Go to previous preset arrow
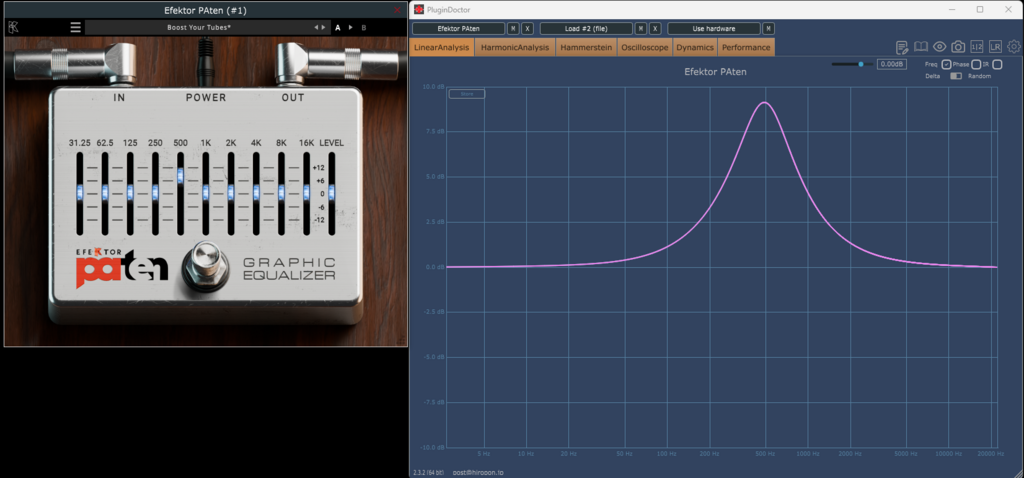This screenshot has height=478, width=1024. pyautogui.click(x=316, y=27)
